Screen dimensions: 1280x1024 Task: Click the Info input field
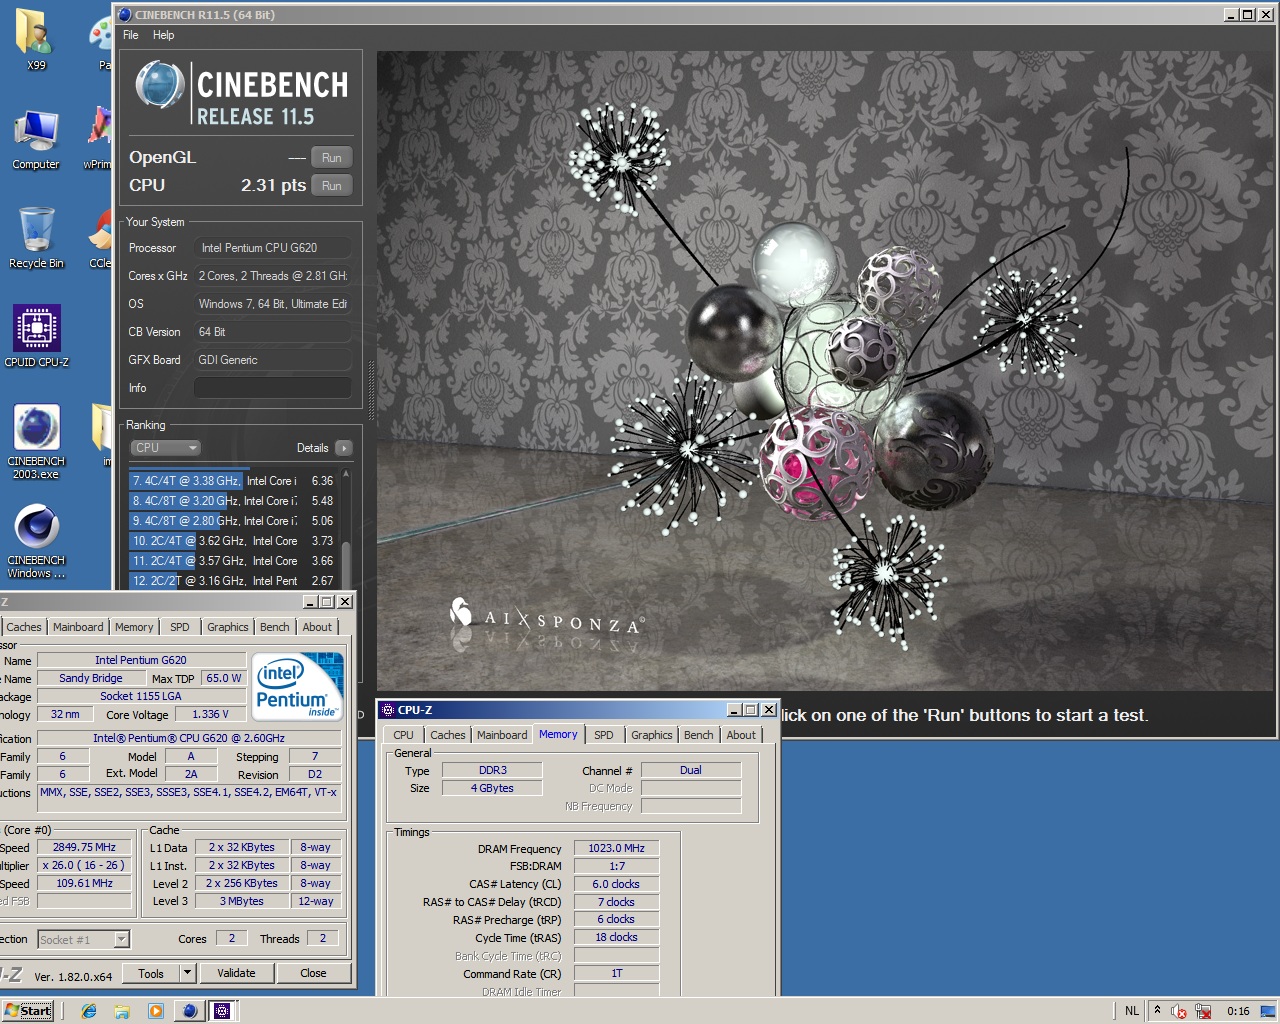(x=272, y=388)
